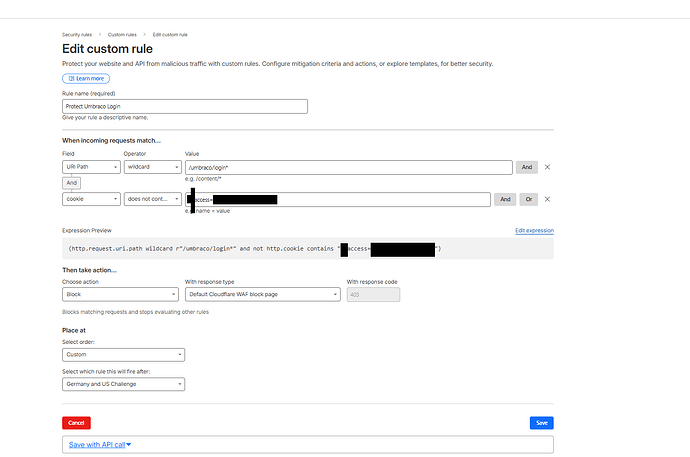Open the 'does not contain' operator dropdown

(x=152, y=199)
